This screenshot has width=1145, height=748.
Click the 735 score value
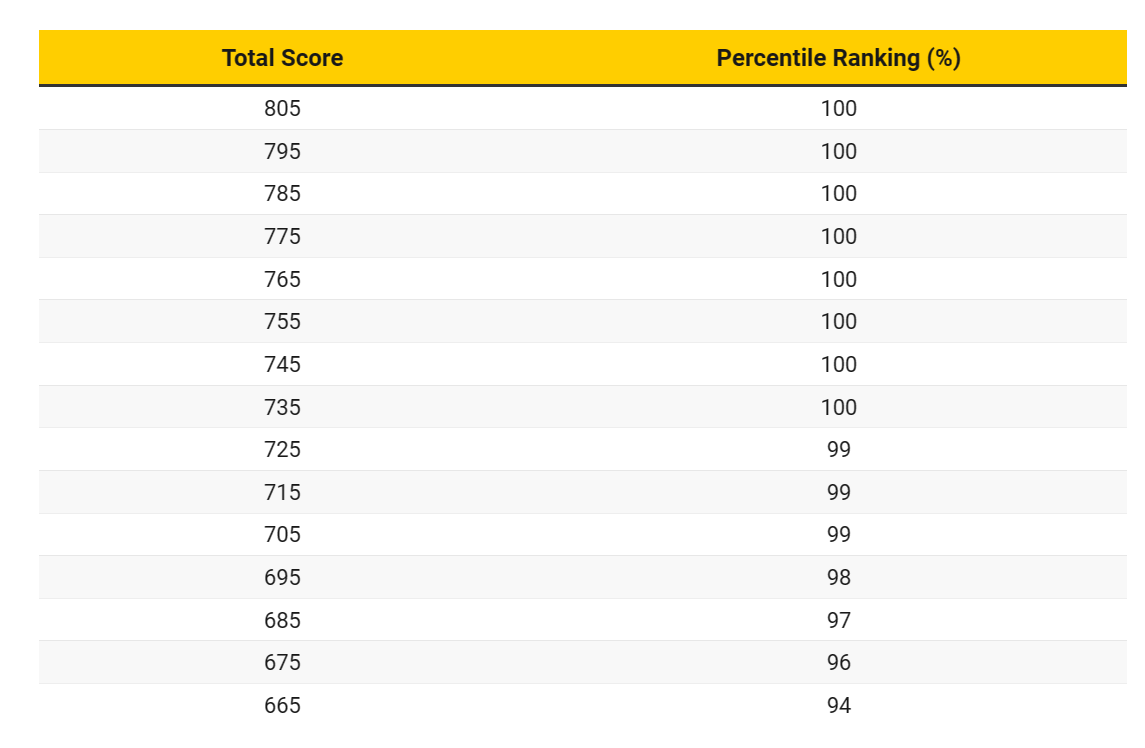282,407
